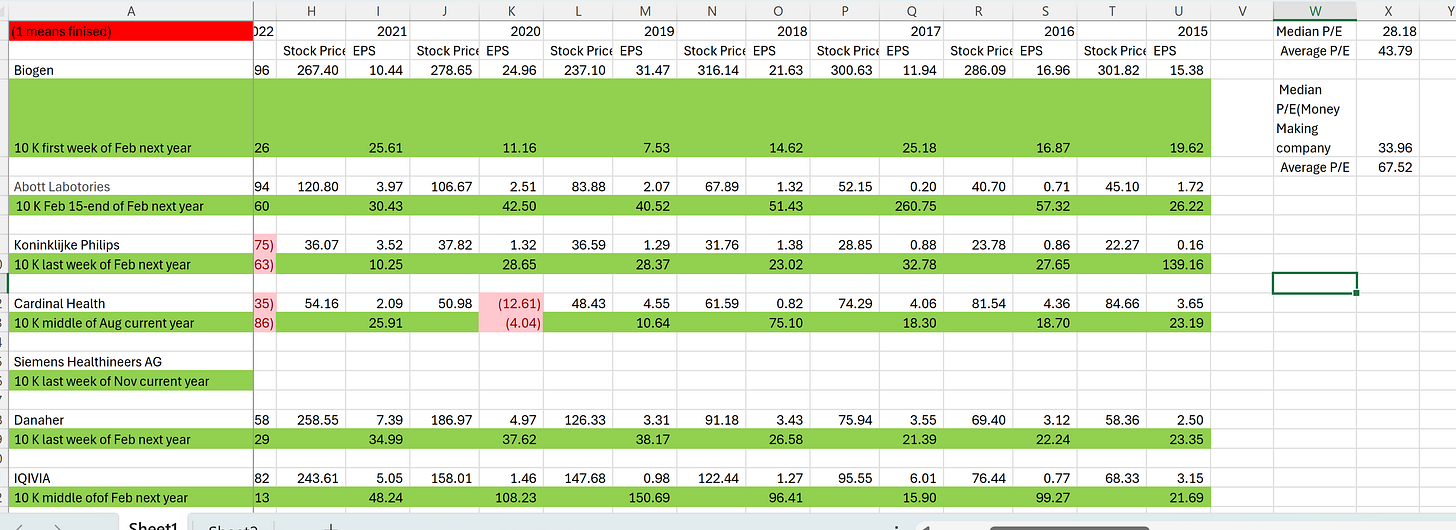The width and height of the screenshot is (1456, 530).
Task: Select Median P/E value 28.18
Action: point(1389,31)
